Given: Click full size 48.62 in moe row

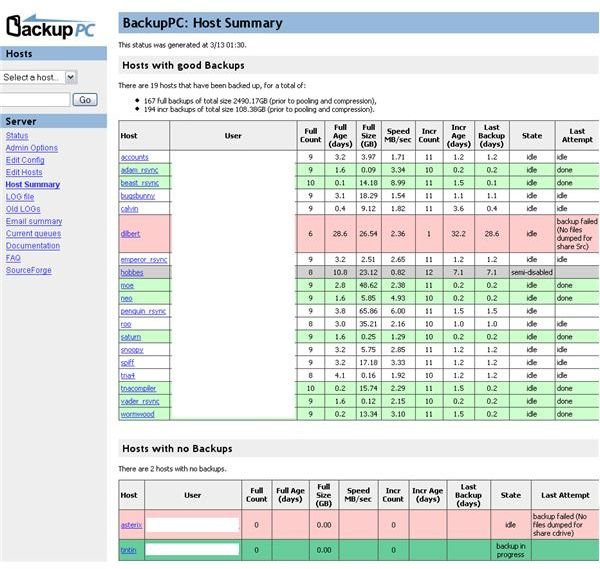Looking at the screenshot, I should tap(368, 285).
